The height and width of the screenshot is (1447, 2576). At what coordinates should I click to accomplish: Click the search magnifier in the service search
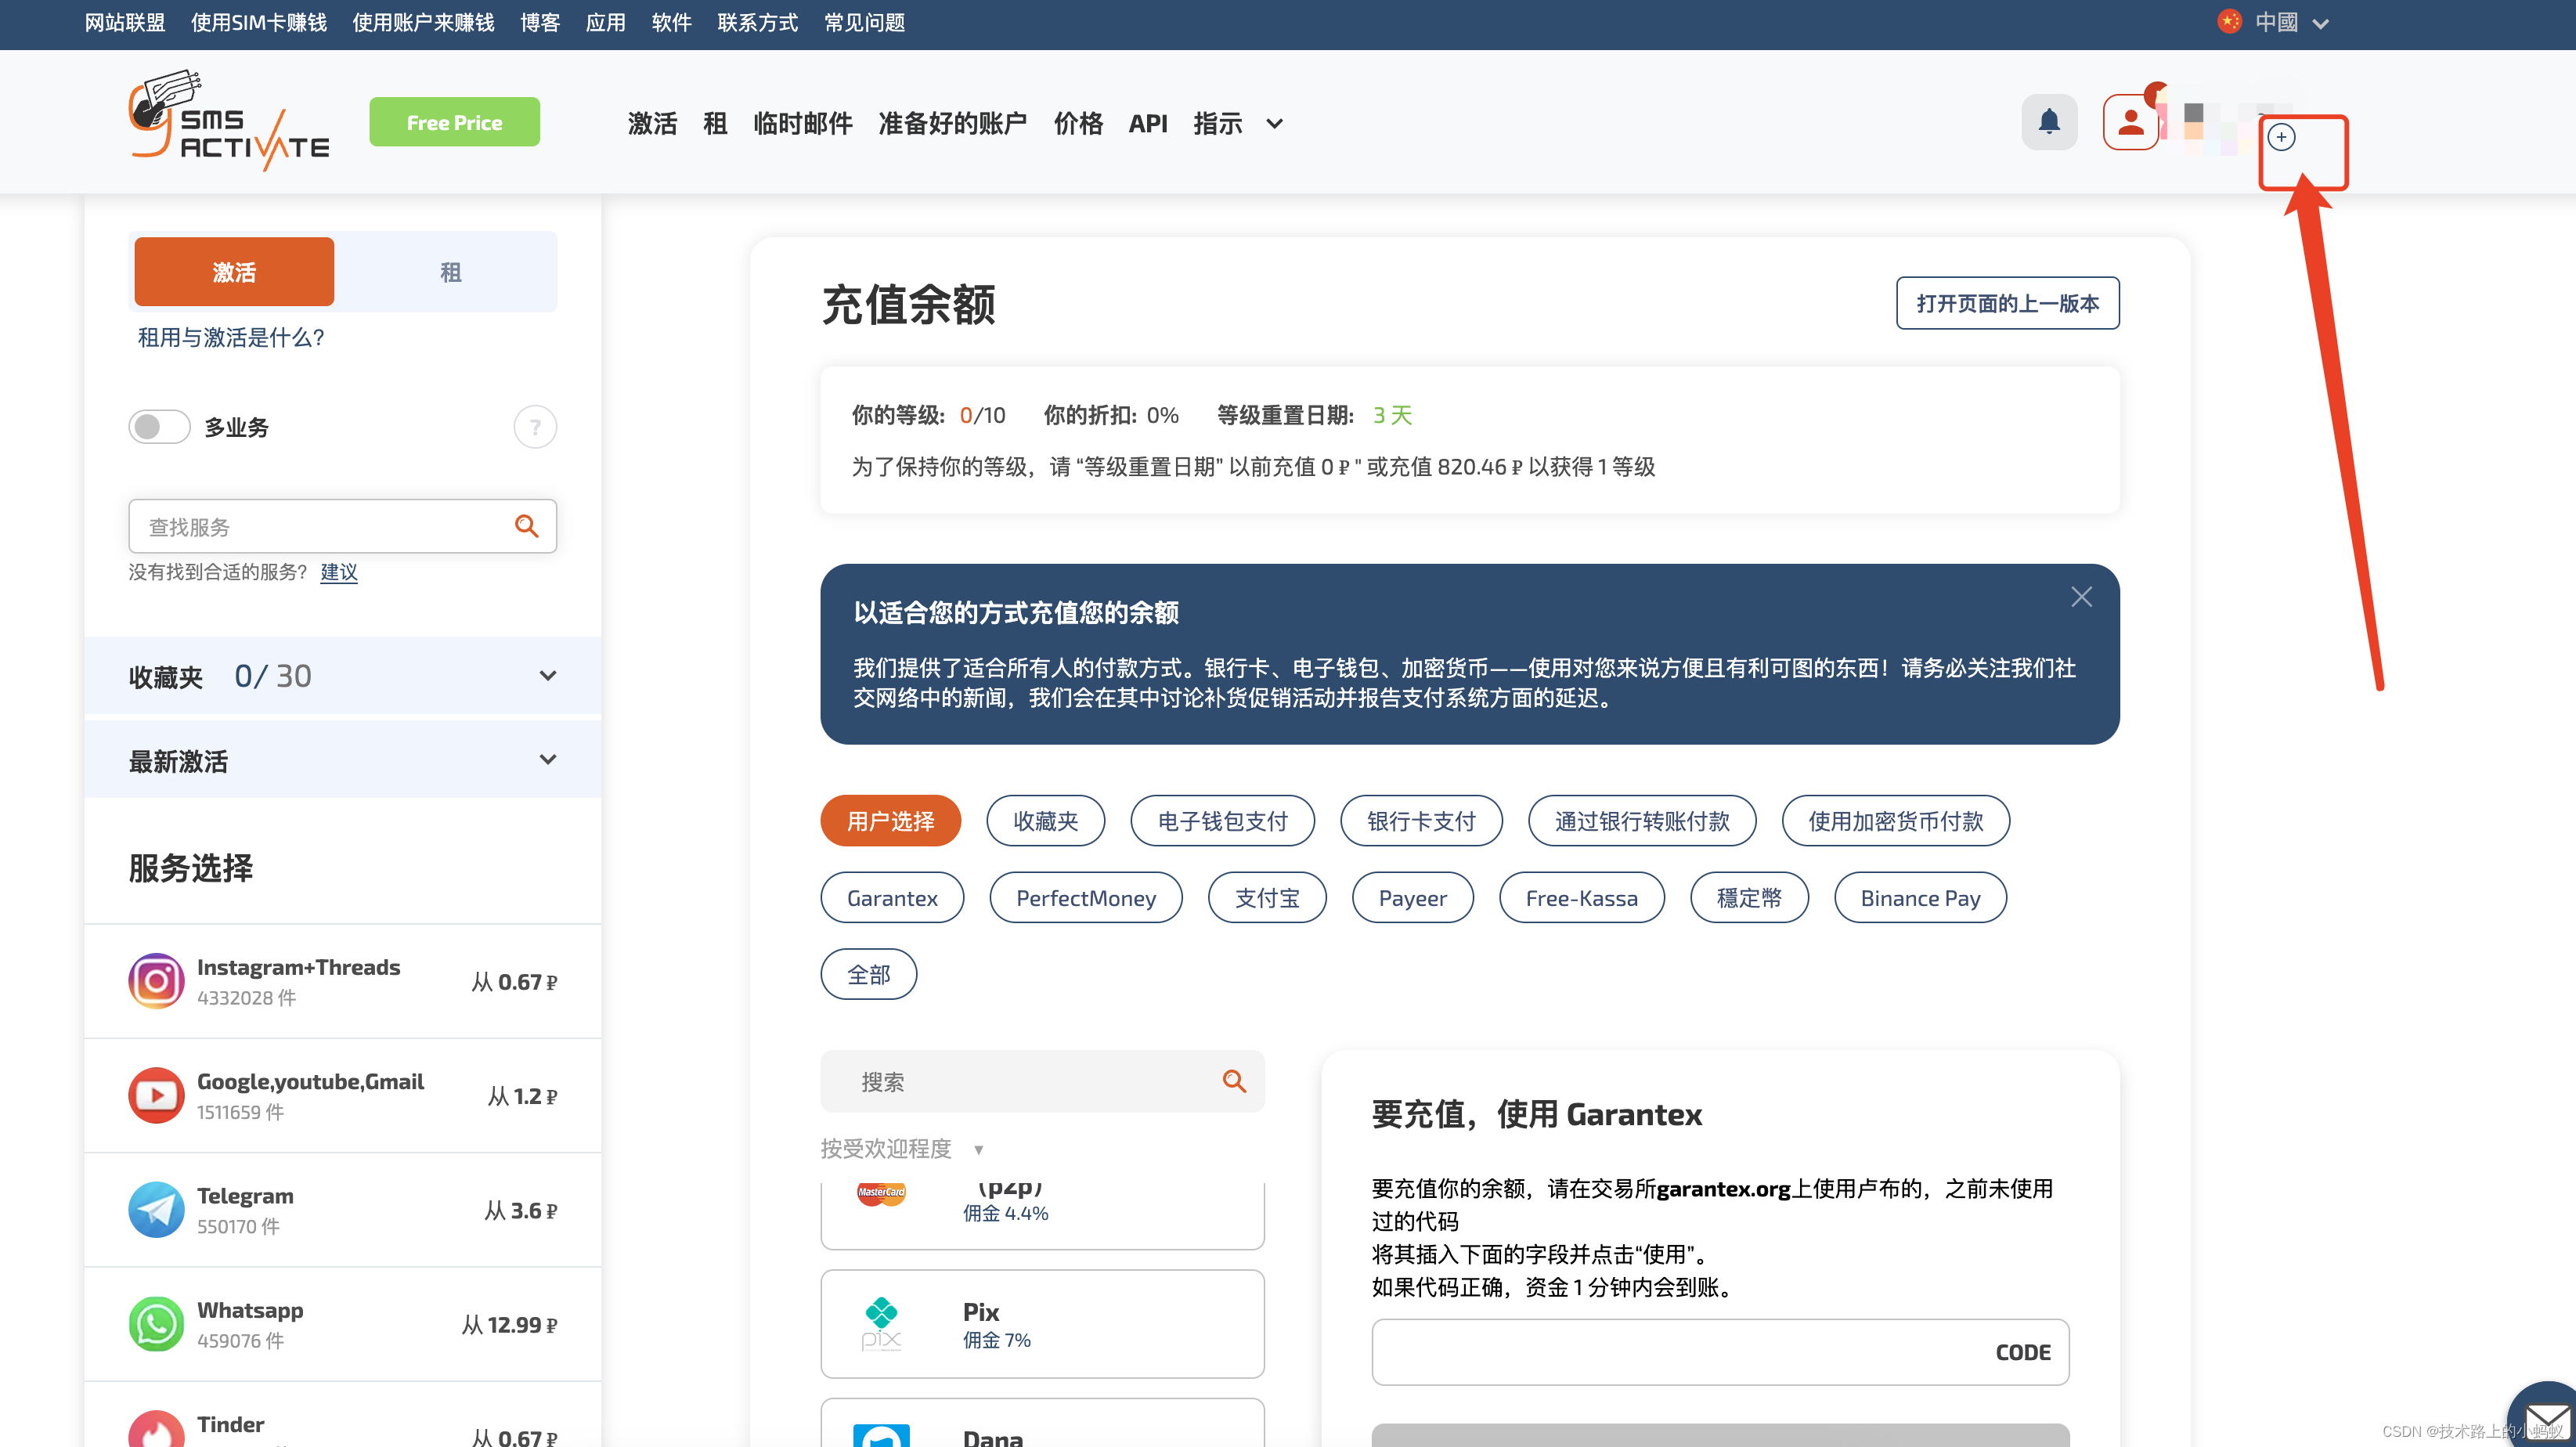527,525
